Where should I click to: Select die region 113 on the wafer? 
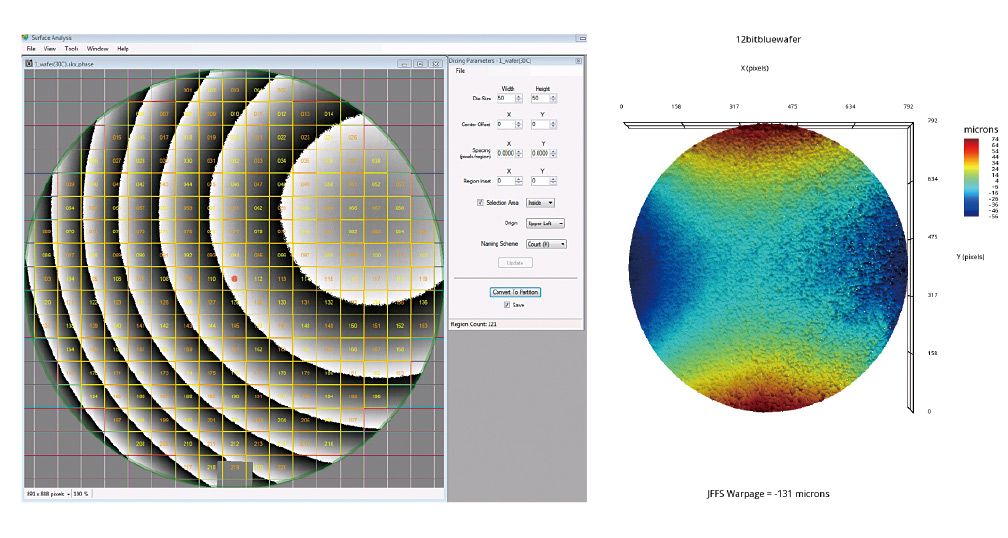tap(282, 279)
